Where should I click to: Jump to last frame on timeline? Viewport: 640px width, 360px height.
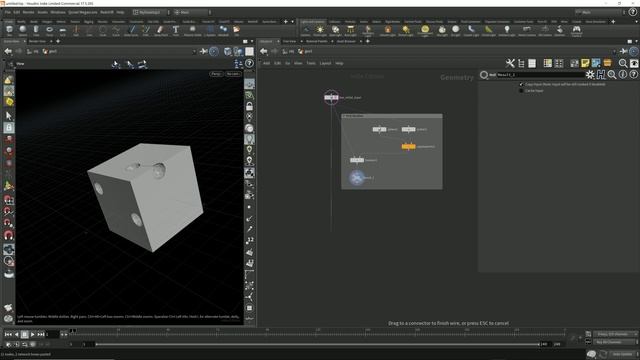[x=41, y=334]
